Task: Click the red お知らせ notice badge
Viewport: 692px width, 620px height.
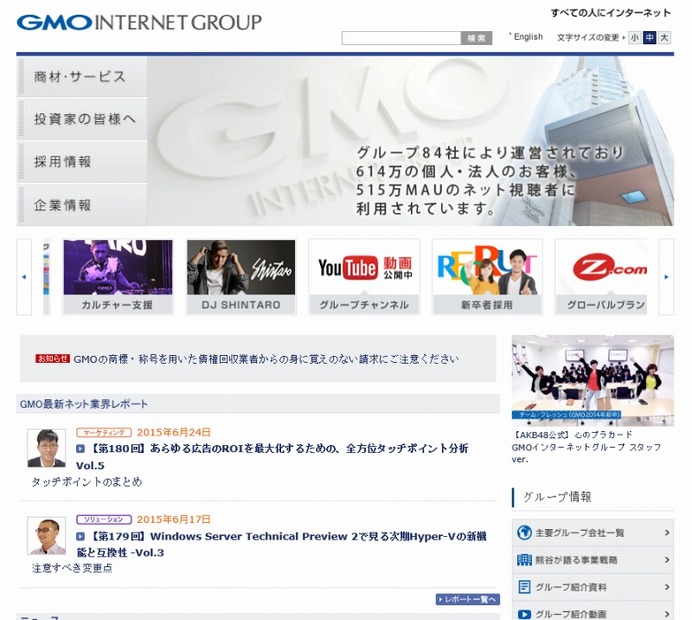Action: point(53,358)
